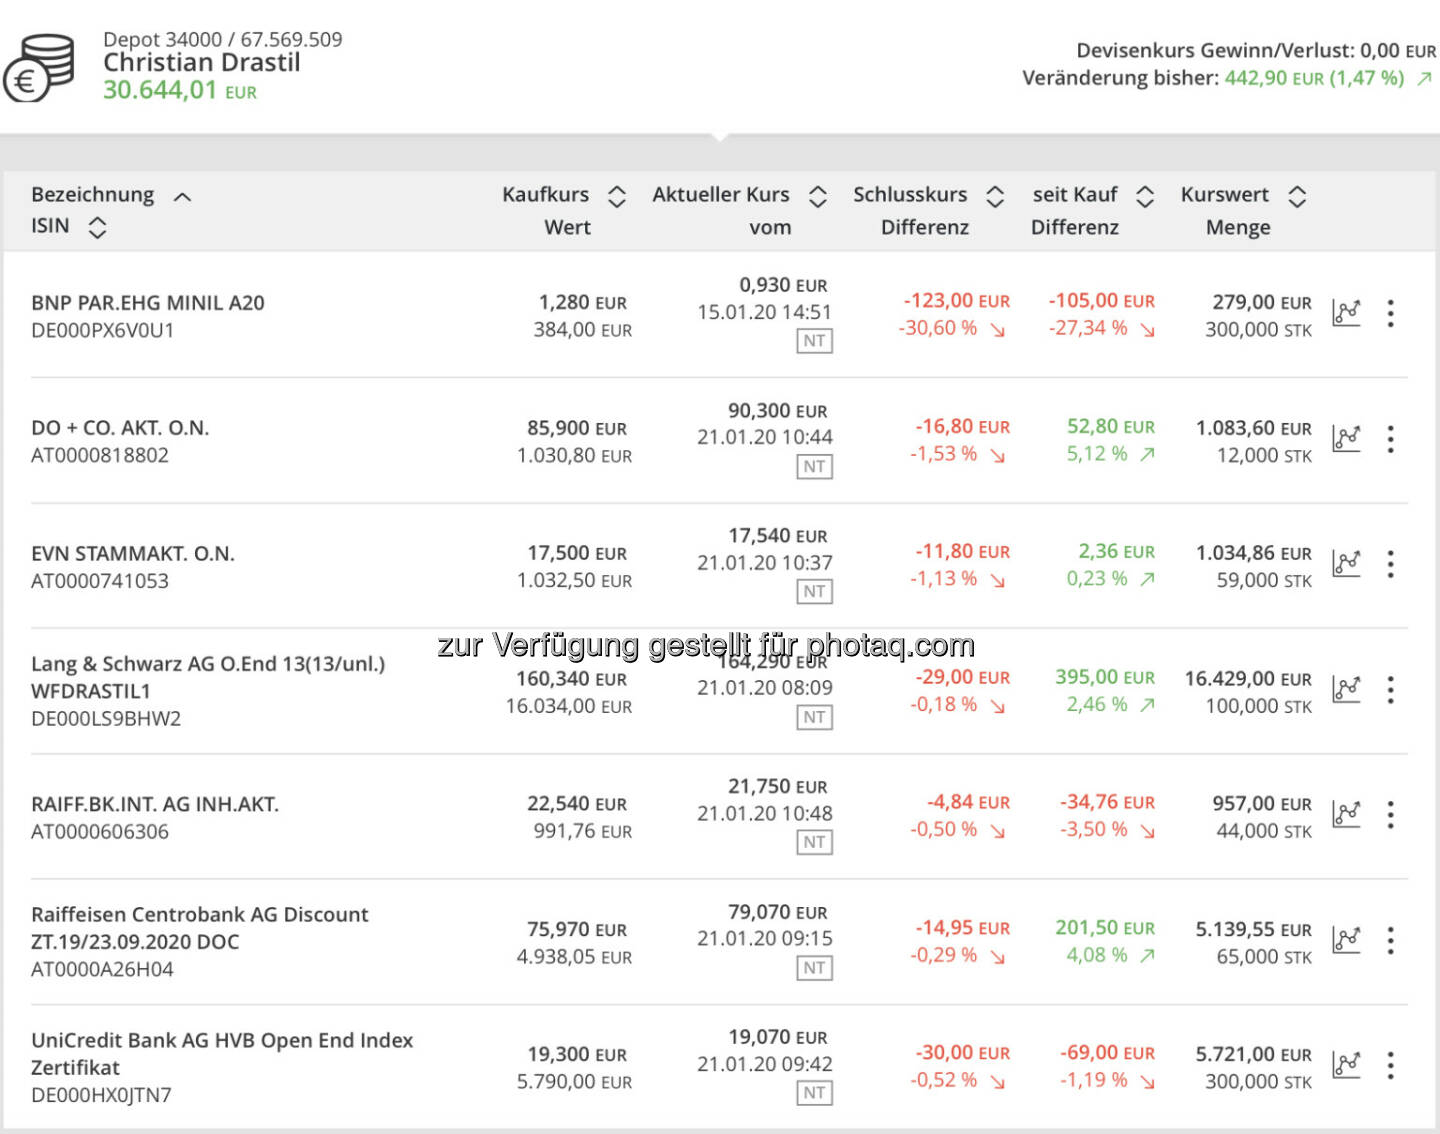1440x1134 pixels.
Task: Open chart for RAIFF.BK.INT. AG INH.AKT.
Action: 1347,814
